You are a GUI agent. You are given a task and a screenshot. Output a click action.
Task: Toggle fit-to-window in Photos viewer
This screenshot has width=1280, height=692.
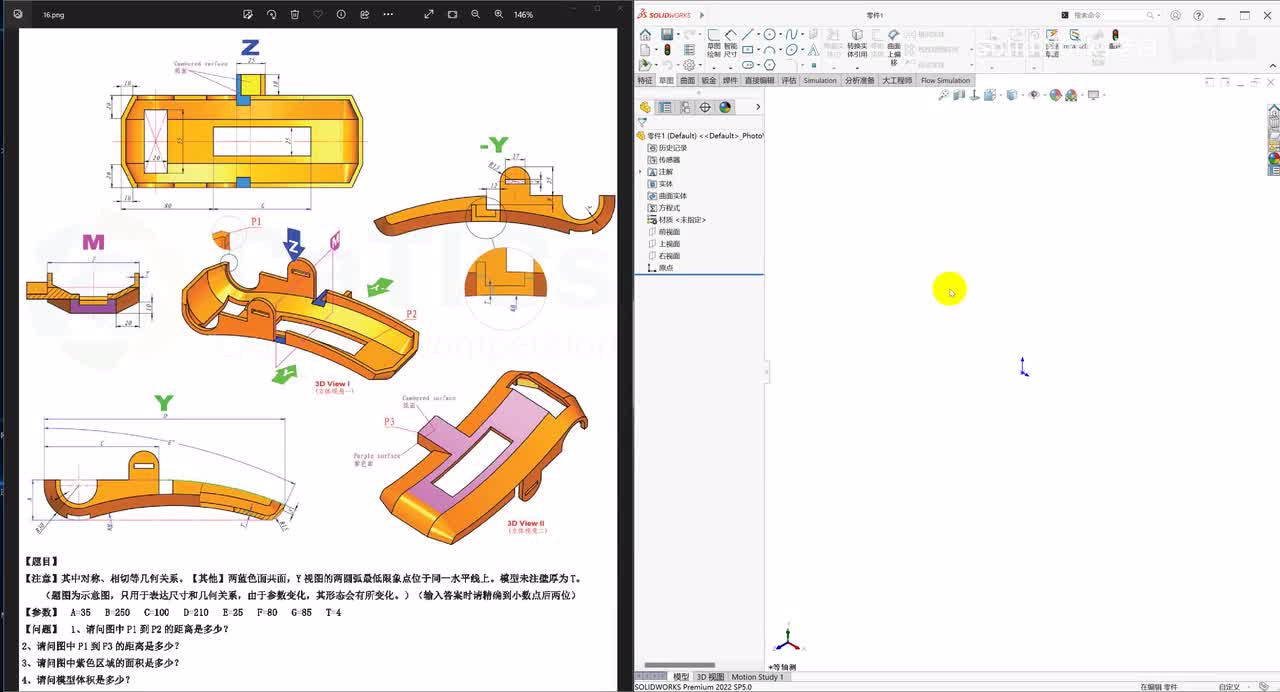[452, 15]
